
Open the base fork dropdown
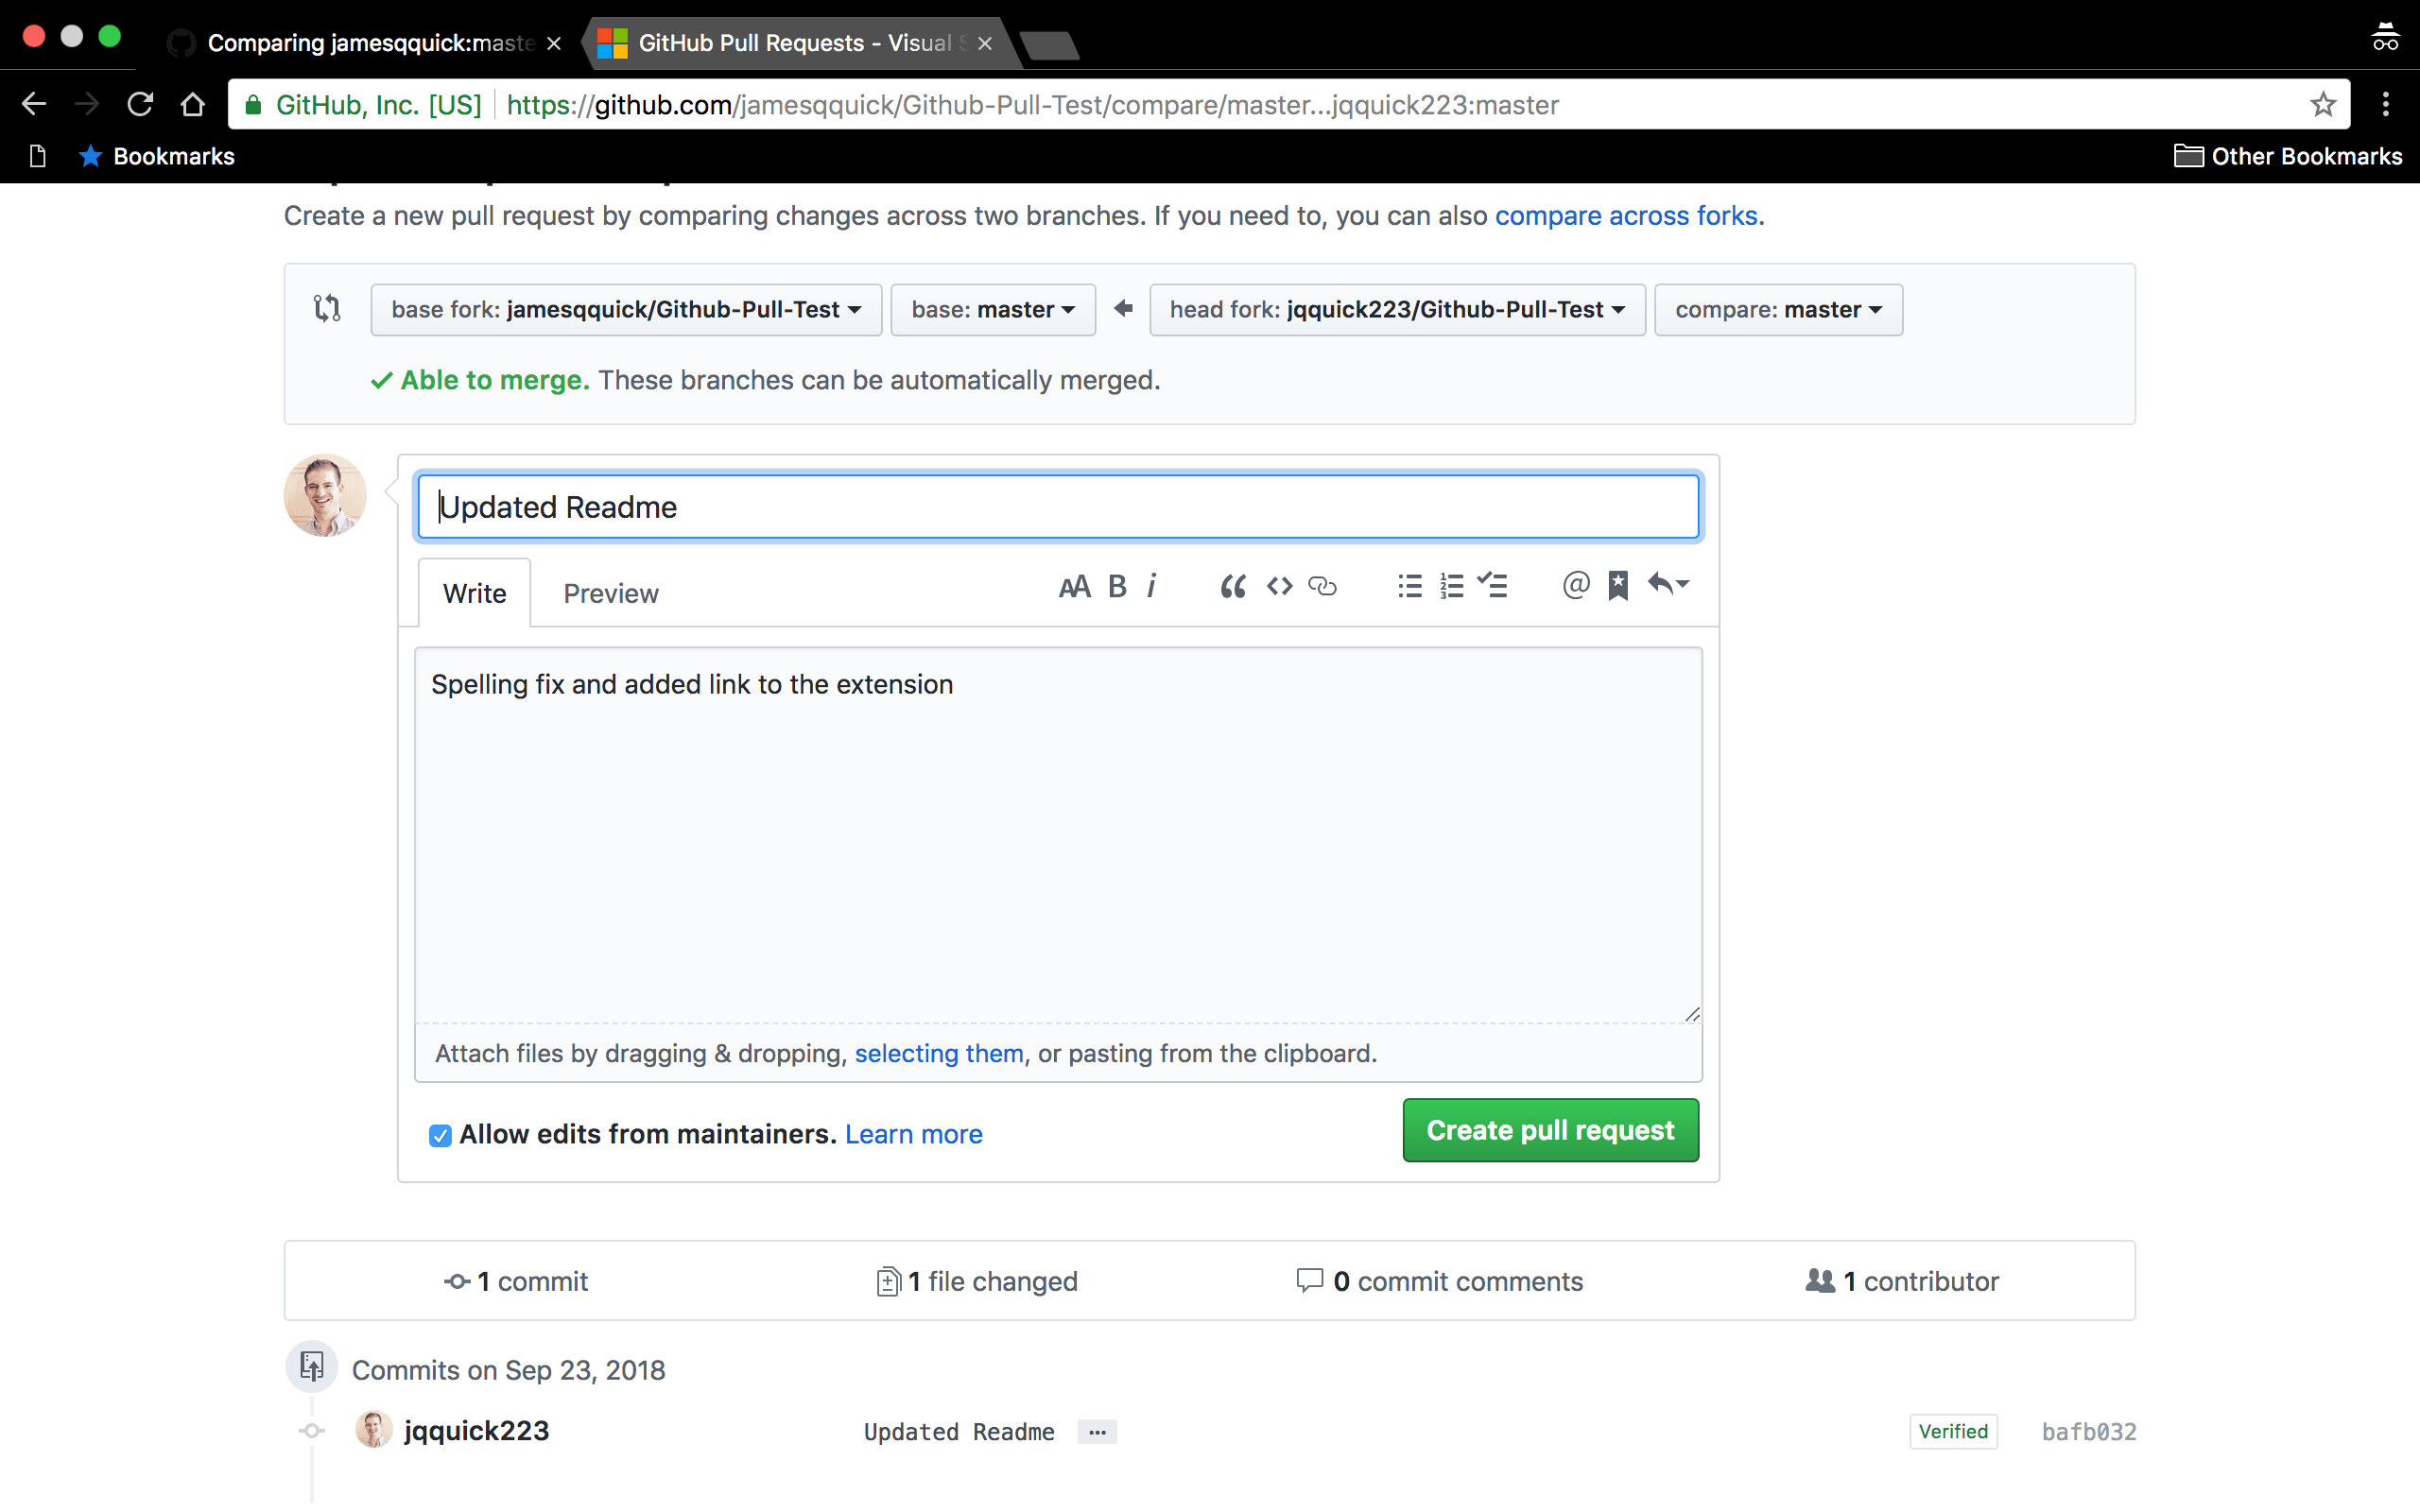pos(626,310)
